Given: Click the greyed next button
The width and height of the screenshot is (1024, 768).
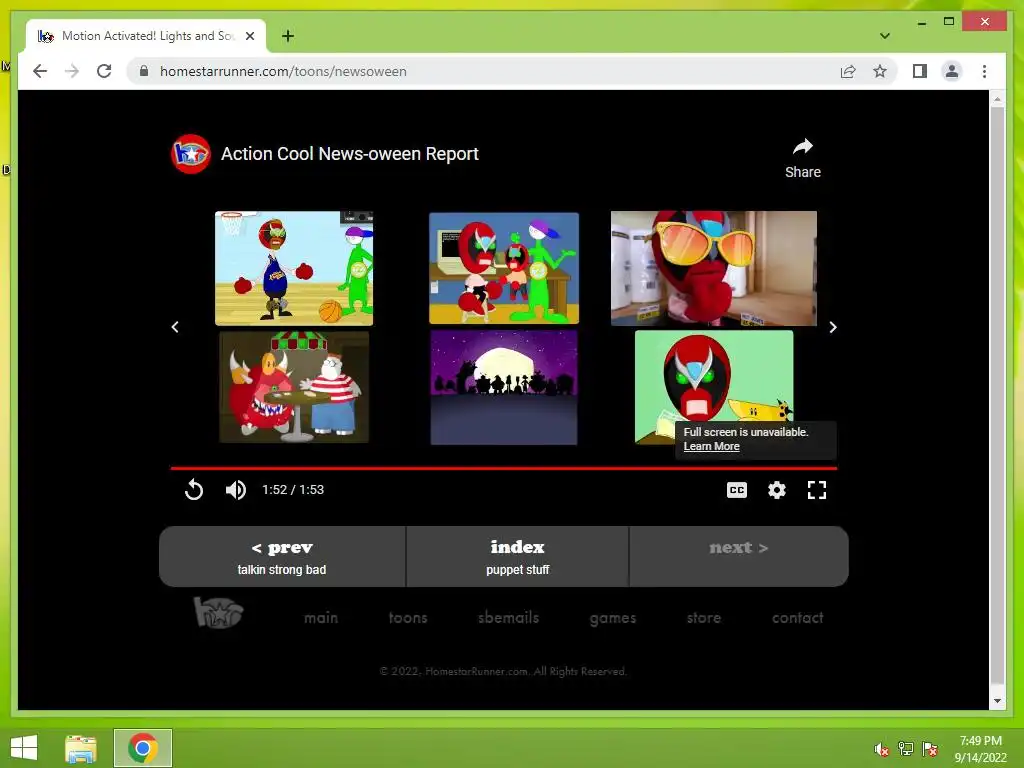Looking at the screenshot, I should pyautogui.click(x=739, y=557).
